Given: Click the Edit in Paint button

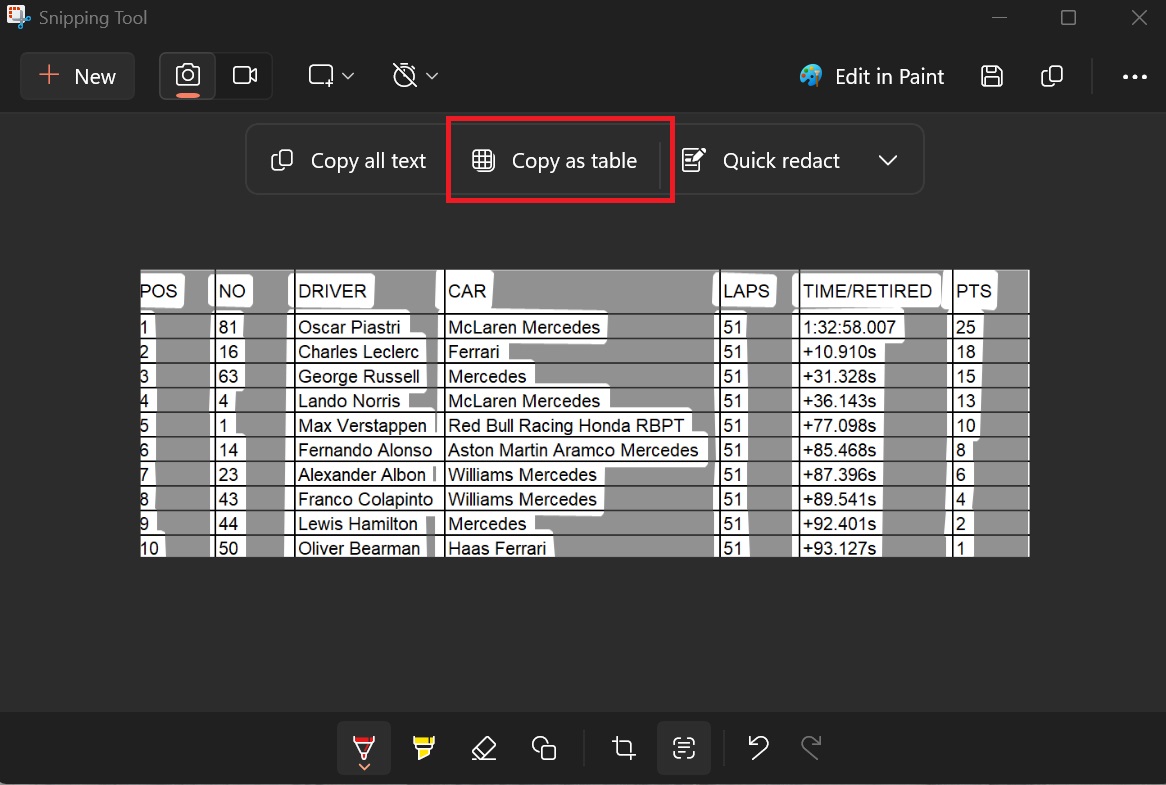Looking at the screenshot, I should tap(871, 76).
